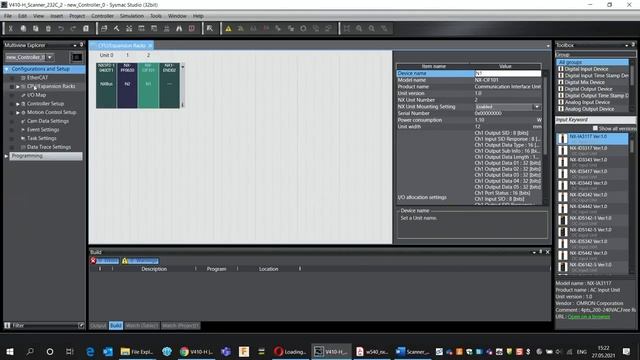Click the yellow warning triangle toolbar icon

pos(228,29)
